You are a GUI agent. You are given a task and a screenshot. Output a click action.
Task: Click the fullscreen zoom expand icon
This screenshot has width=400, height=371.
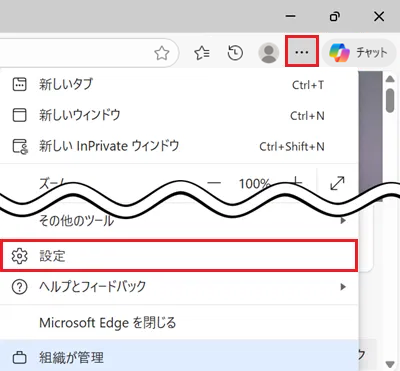(x=337, y=183)
